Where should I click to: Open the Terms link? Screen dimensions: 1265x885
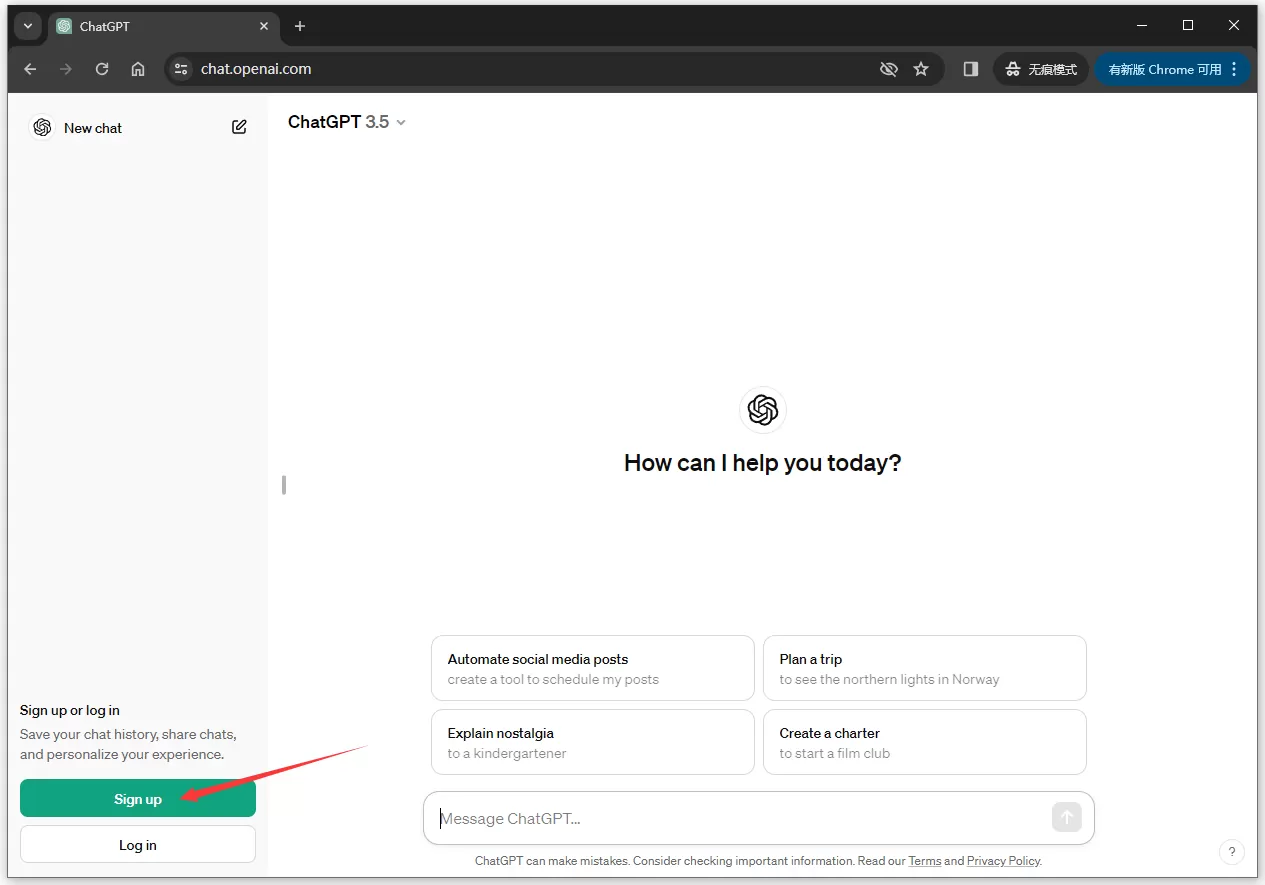tap(925, 861)
